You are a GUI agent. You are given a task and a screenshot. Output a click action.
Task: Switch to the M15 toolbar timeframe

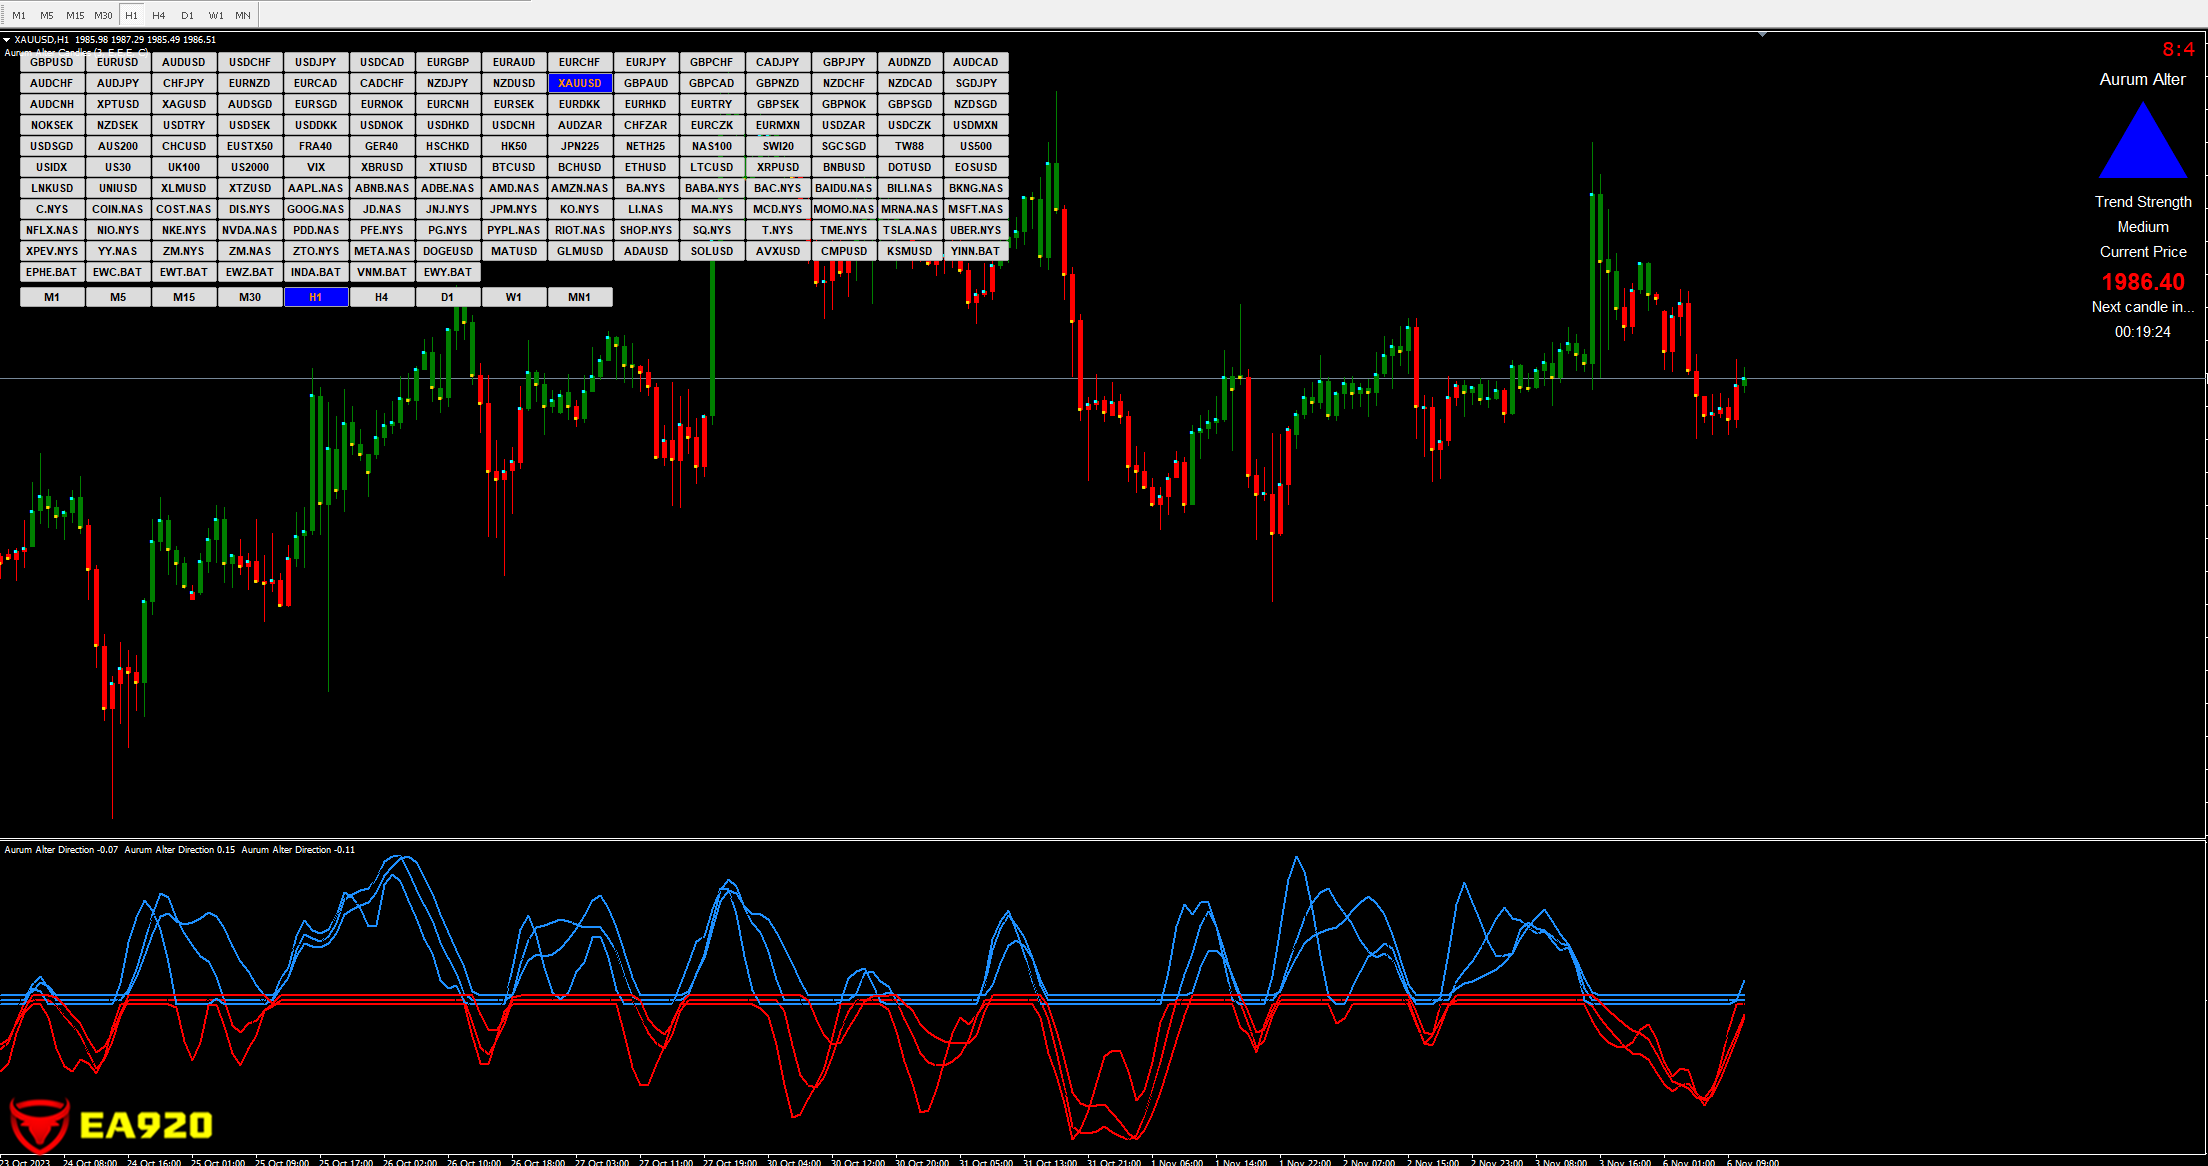pyautogui.click(x=75, y=15)
